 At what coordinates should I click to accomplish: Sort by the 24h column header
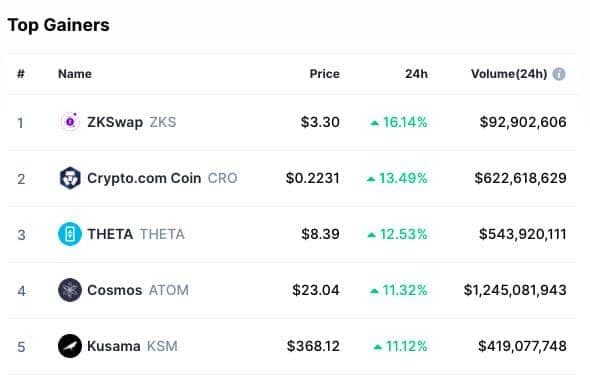(x=416, y=74)
